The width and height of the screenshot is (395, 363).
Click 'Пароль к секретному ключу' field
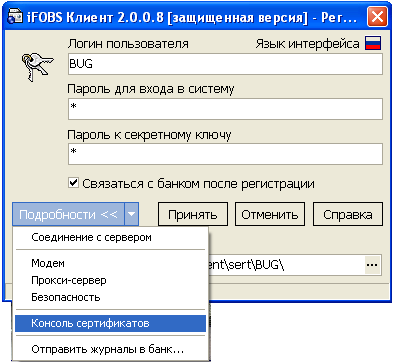point(225,154)
